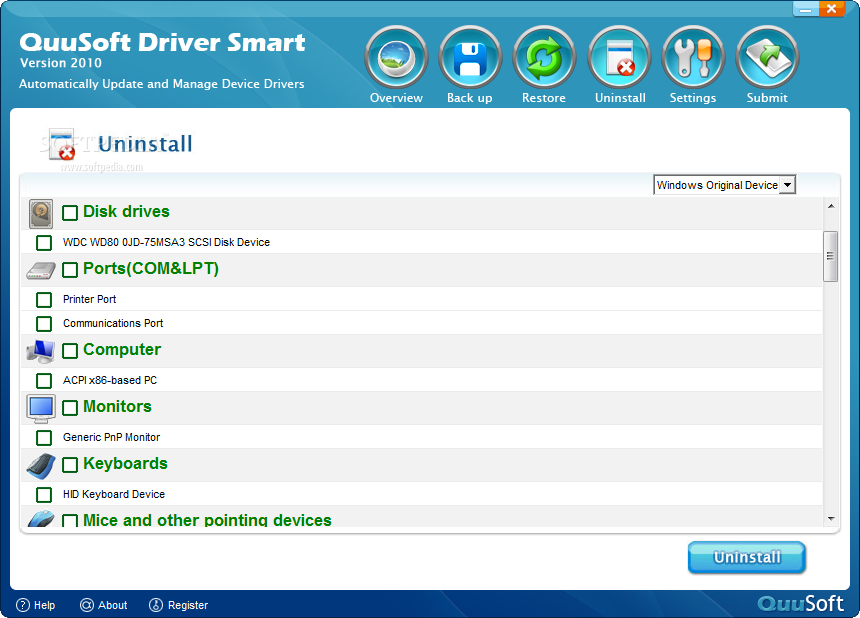The width and height of the screenshot is (860, 618).
Task: Click the scrollbar up arrow
Action: tap(831, 206)
